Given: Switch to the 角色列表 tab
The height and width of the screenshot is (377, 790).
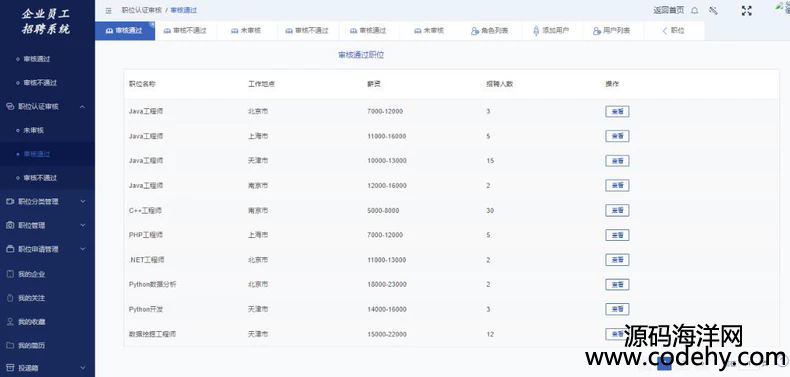Looking at the screenshot, I should click(x=489, y=31).
